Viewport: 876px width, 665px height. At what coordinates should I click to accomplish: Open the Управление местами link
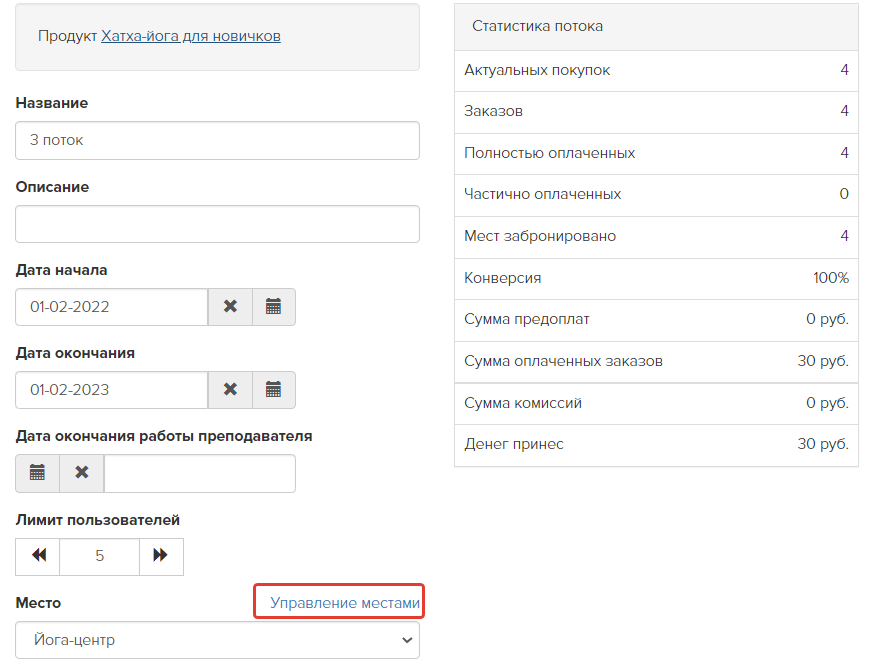(x=345, y=603)
